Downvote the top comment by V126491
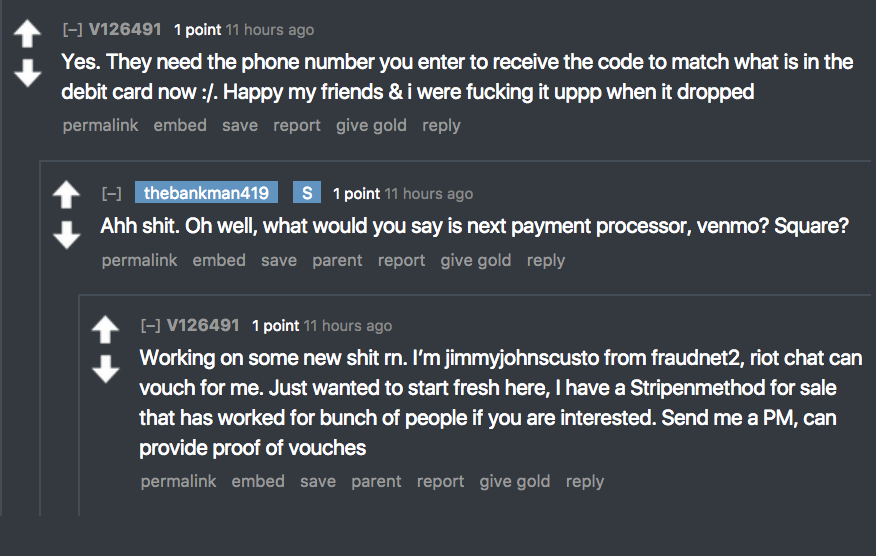The image size is (876, 556). pyautogui.click(x=28, y=71)
